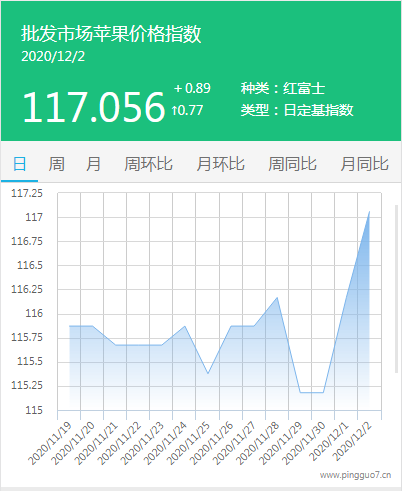The image size is (402, 491).
Task: Click the 2020/11/25 dip data point
Action: click(x=208, y=373)
